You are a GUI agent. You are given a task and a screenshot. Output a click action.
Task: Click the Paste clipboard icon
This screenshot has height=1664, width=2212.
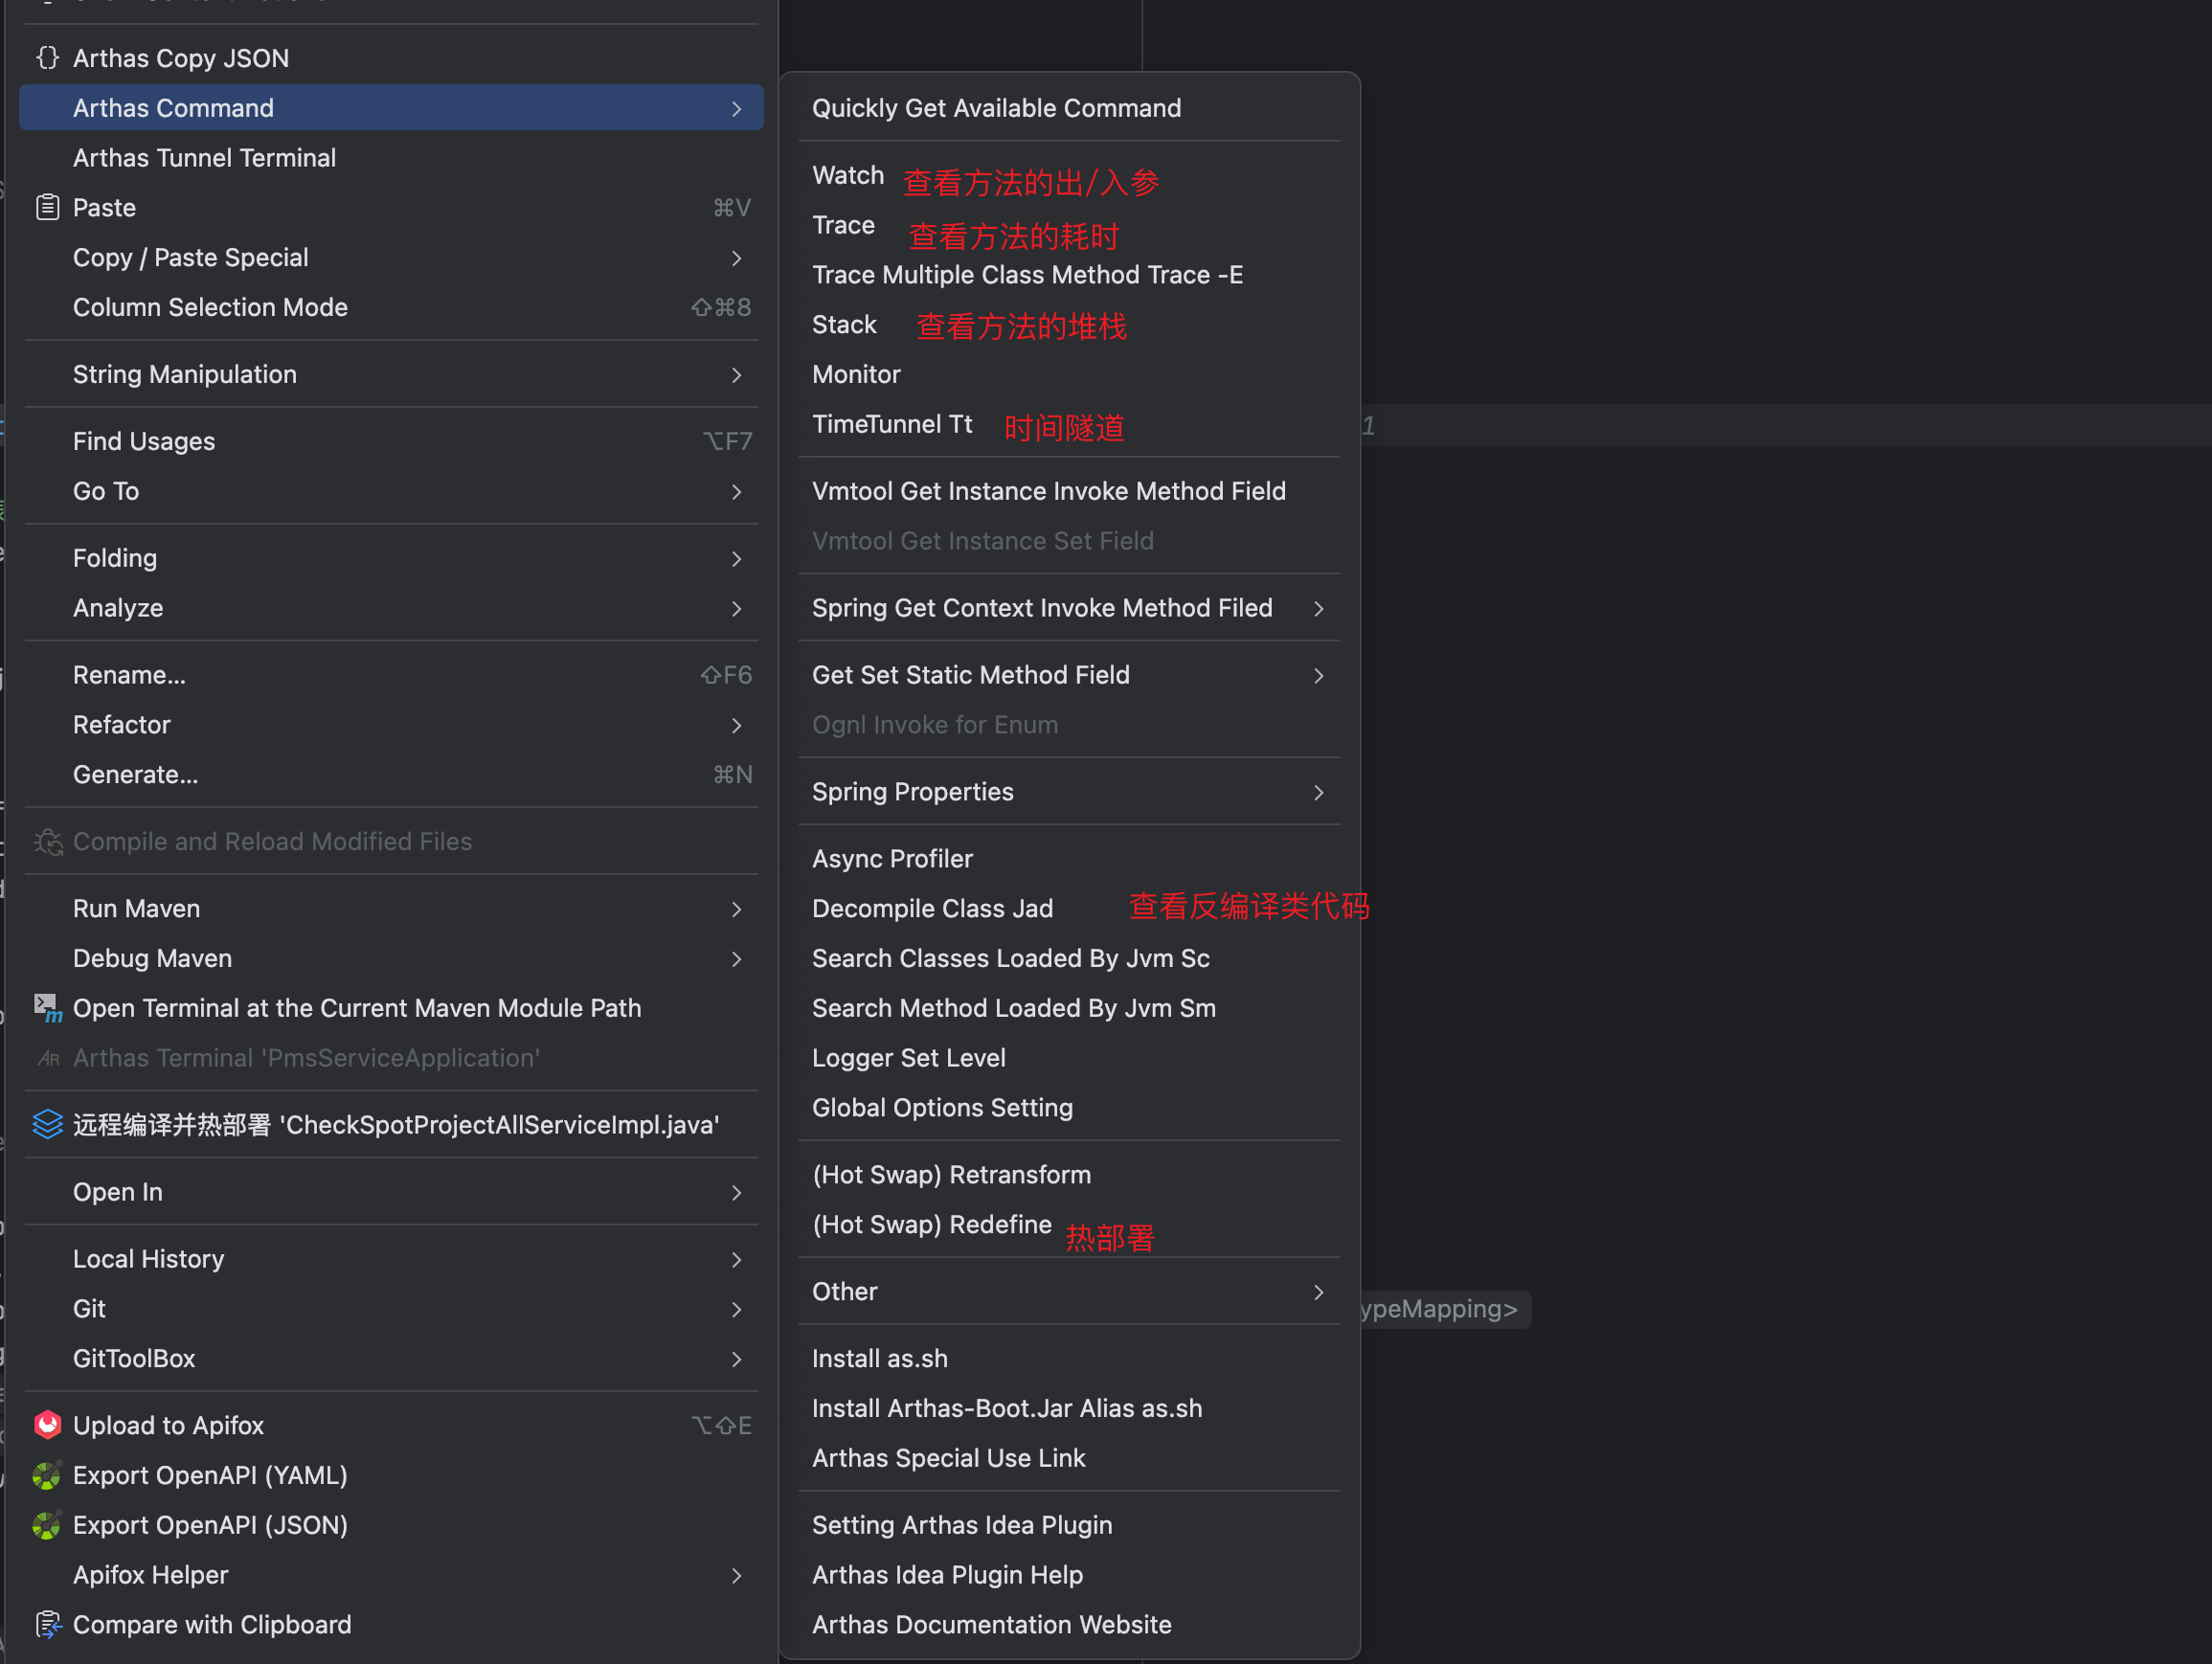[x=47, y=207]
